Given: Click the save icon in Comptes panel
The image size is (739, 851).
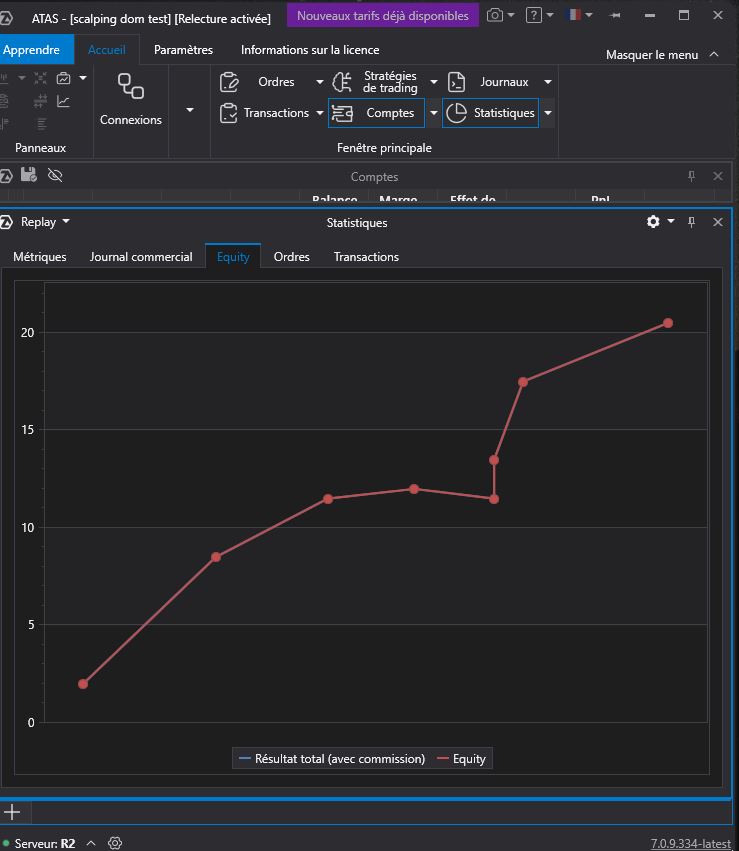Looking at the screenshot, I should [29, 175].
